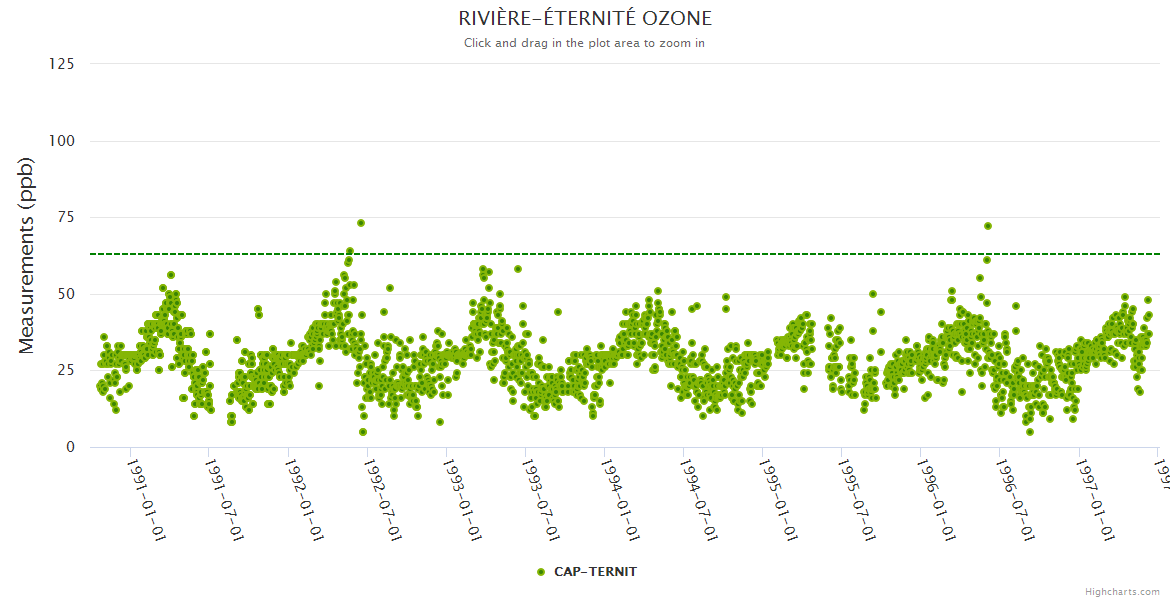
Task: Click the RIVIÈRE-ÉTERNITÉ OZONE chart title
Action: coord(585,19)
